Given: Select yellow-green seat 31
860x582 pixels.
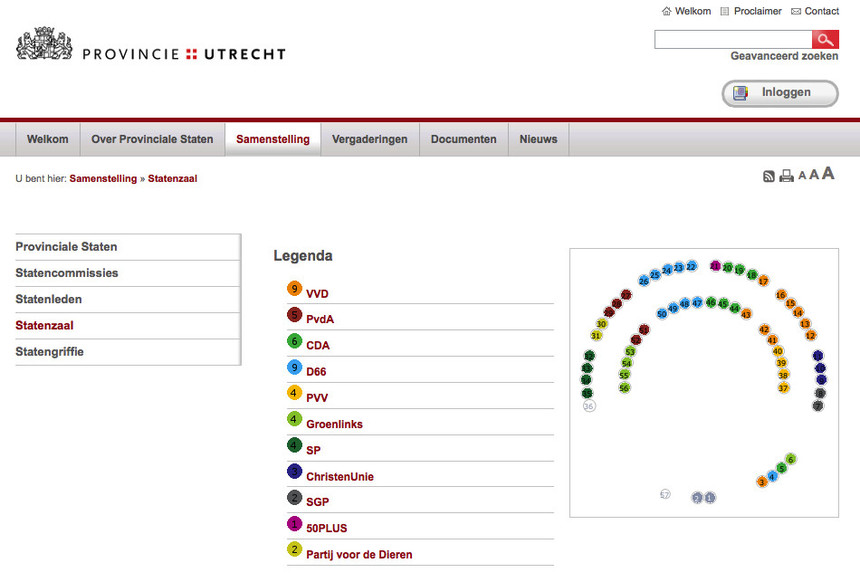Looking at the screenshot, I should 596,335.
